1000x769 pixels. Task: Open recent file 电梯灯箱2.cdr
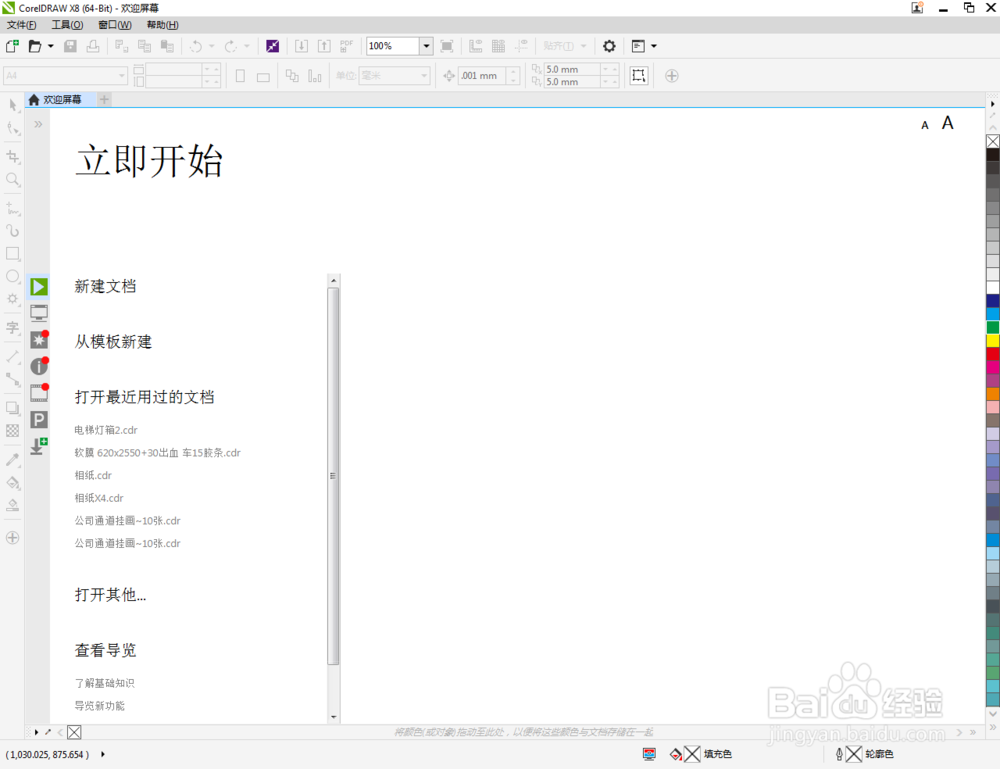[x=106, y=430]
